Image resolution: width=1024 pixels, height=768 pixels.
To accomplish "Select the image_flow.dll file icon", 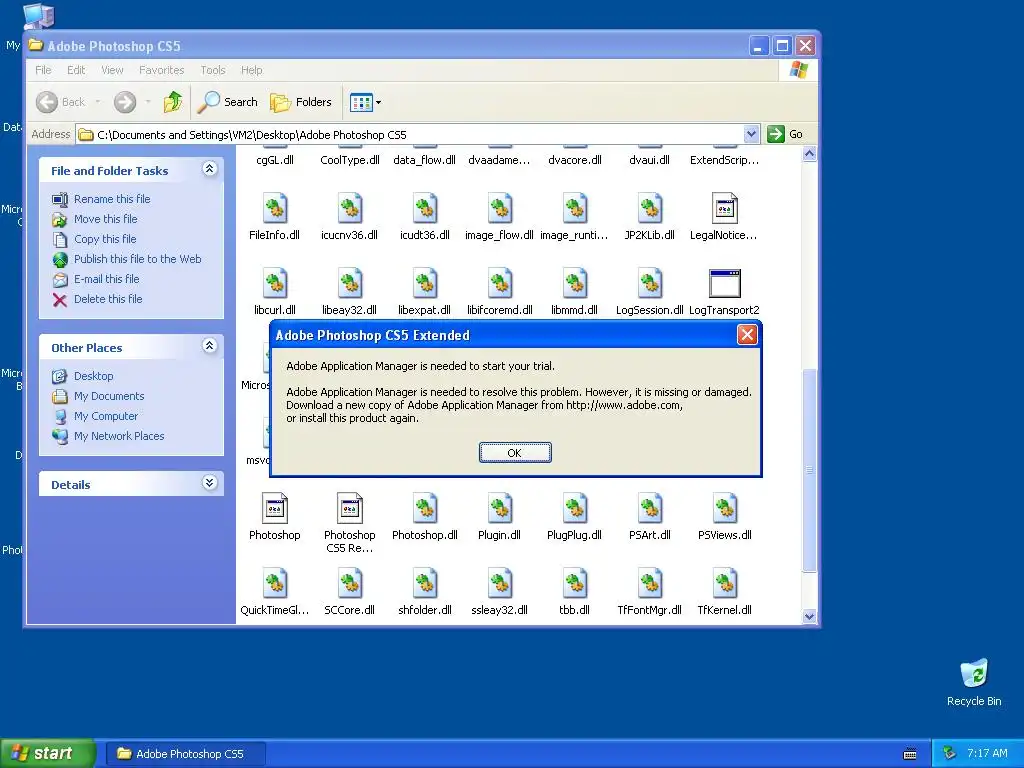I will click(x=500, y=208).
